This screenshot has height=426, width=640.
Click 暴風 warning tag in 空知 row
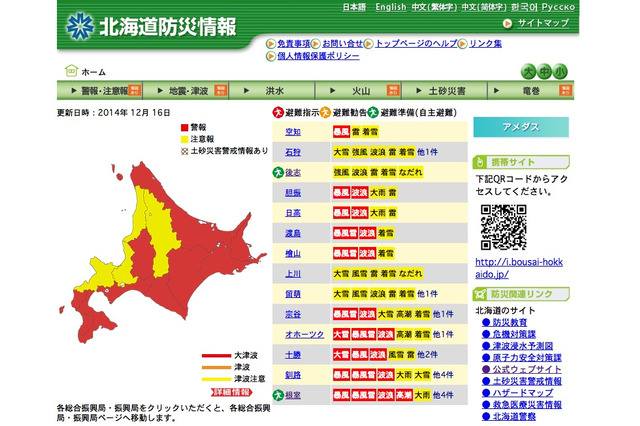(341, 132)
